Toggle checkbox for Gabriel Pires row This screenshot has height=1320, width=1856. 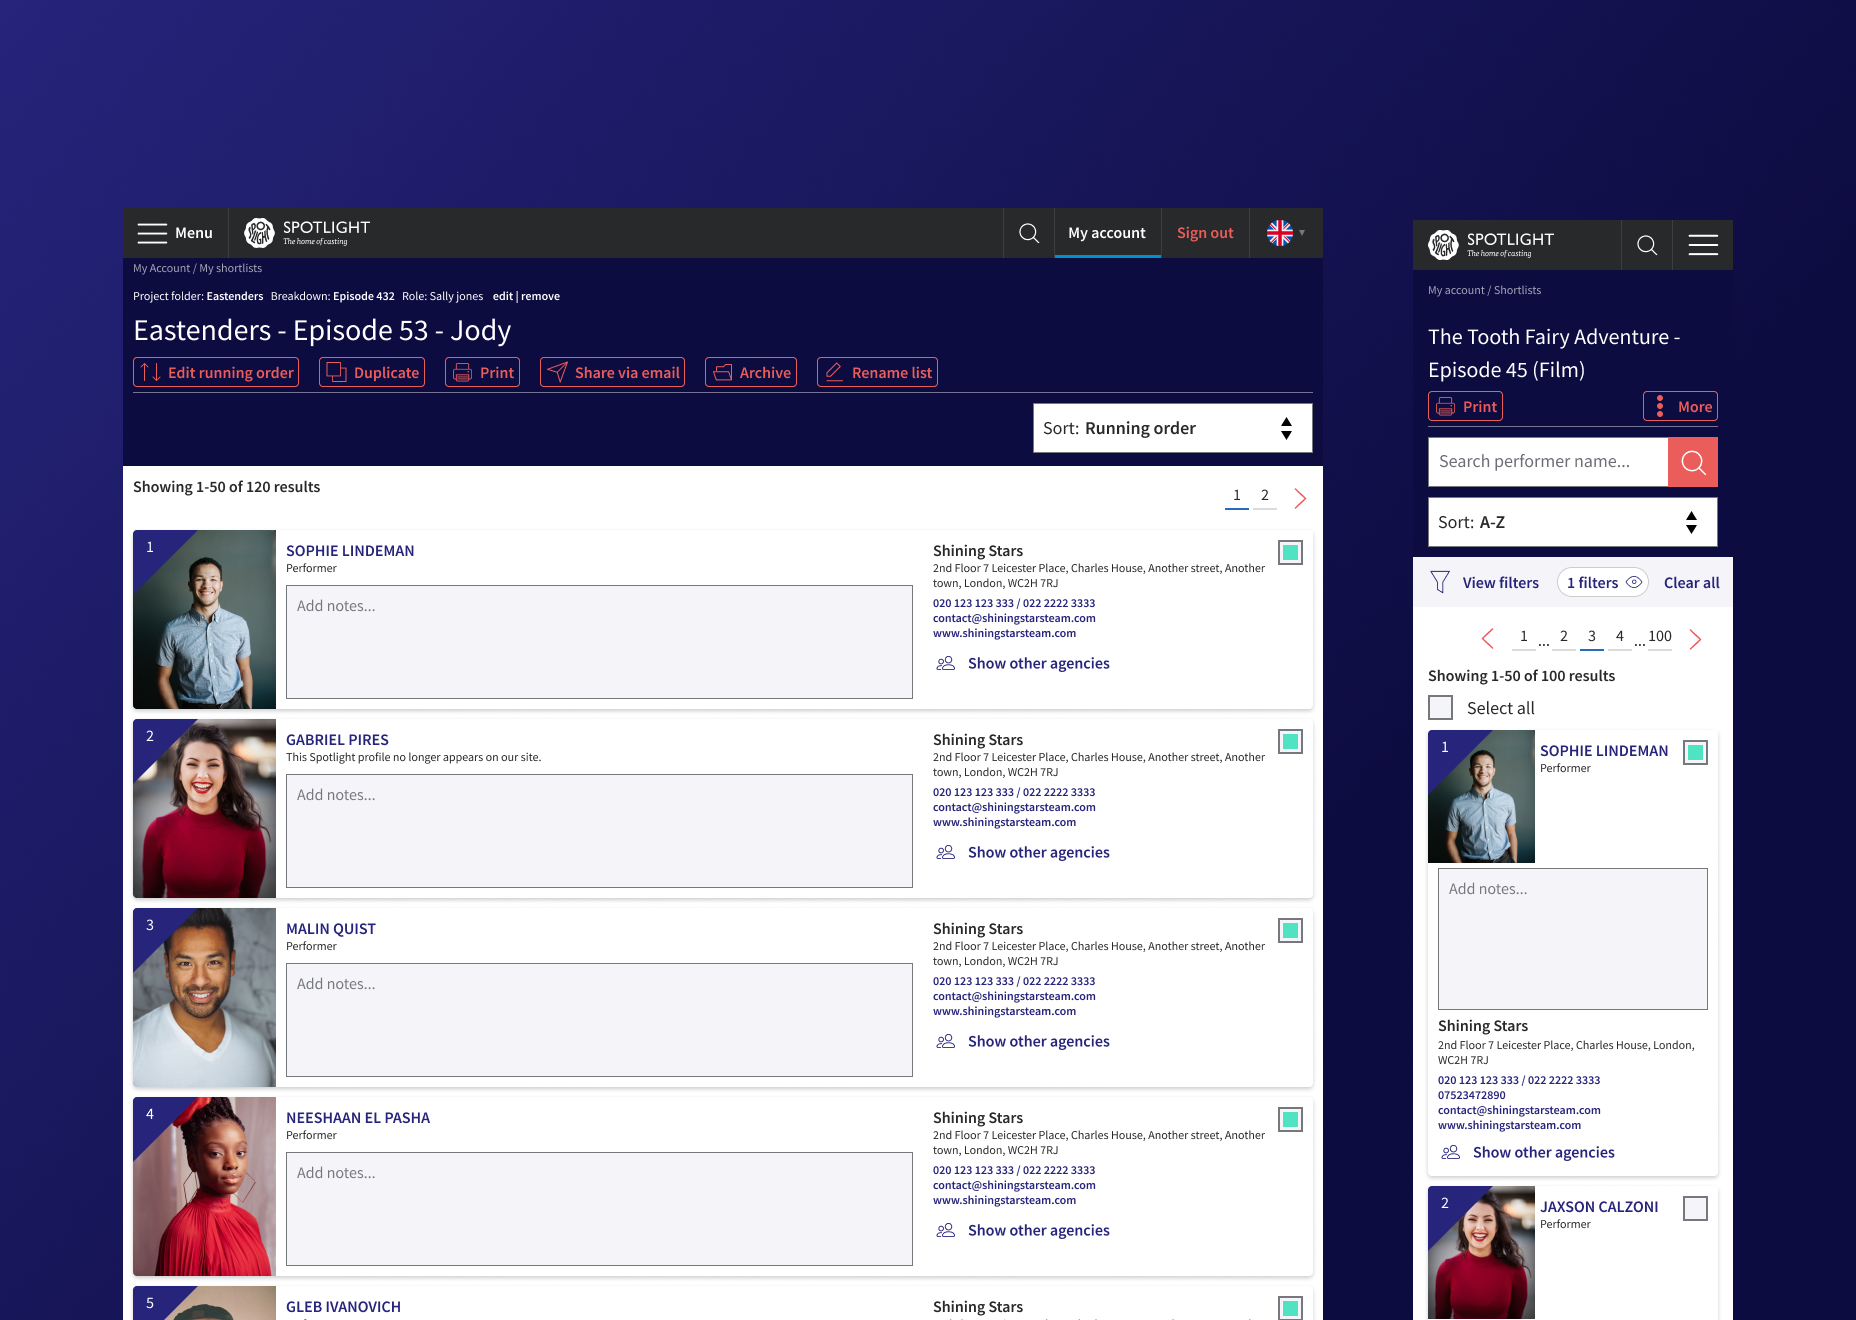pyautogui.click(x=1291, y=741)
